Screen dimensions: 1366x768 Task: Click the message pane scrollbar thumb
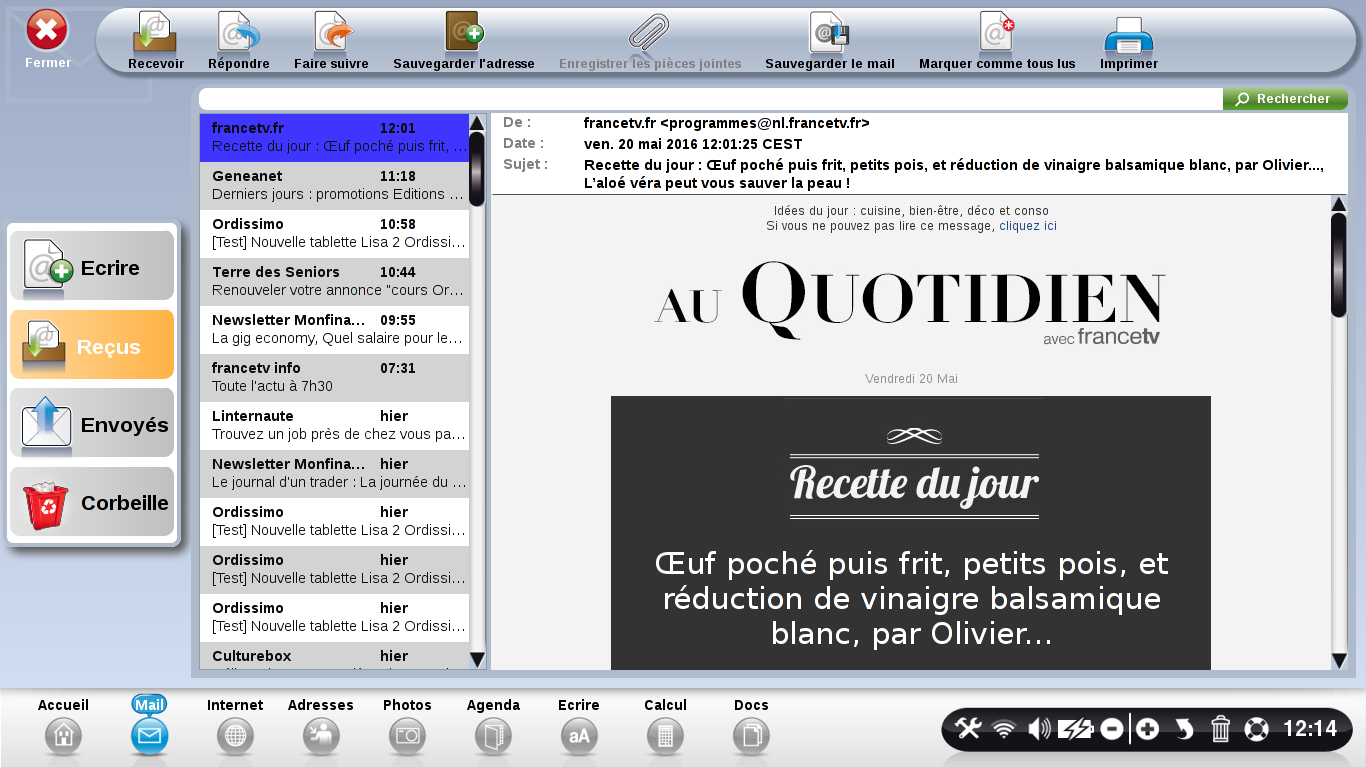tap(1339, 265)
